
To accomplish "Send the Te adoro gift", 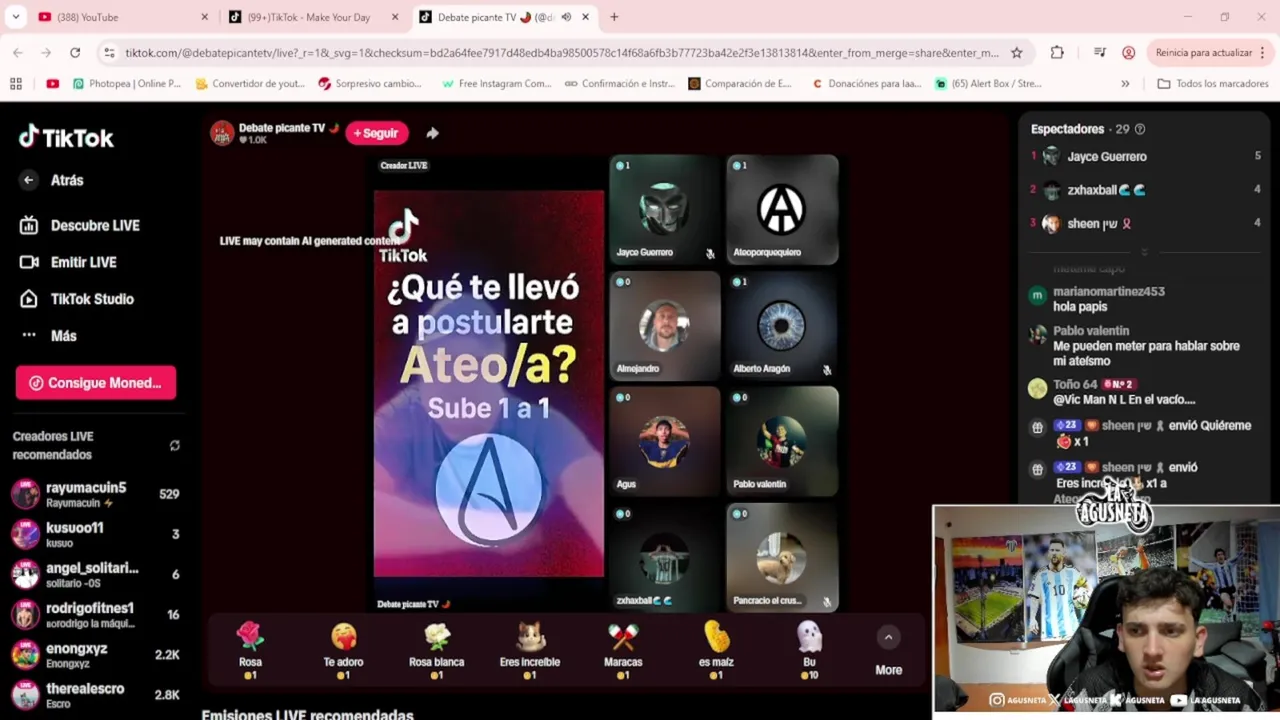I will (343, 651).
